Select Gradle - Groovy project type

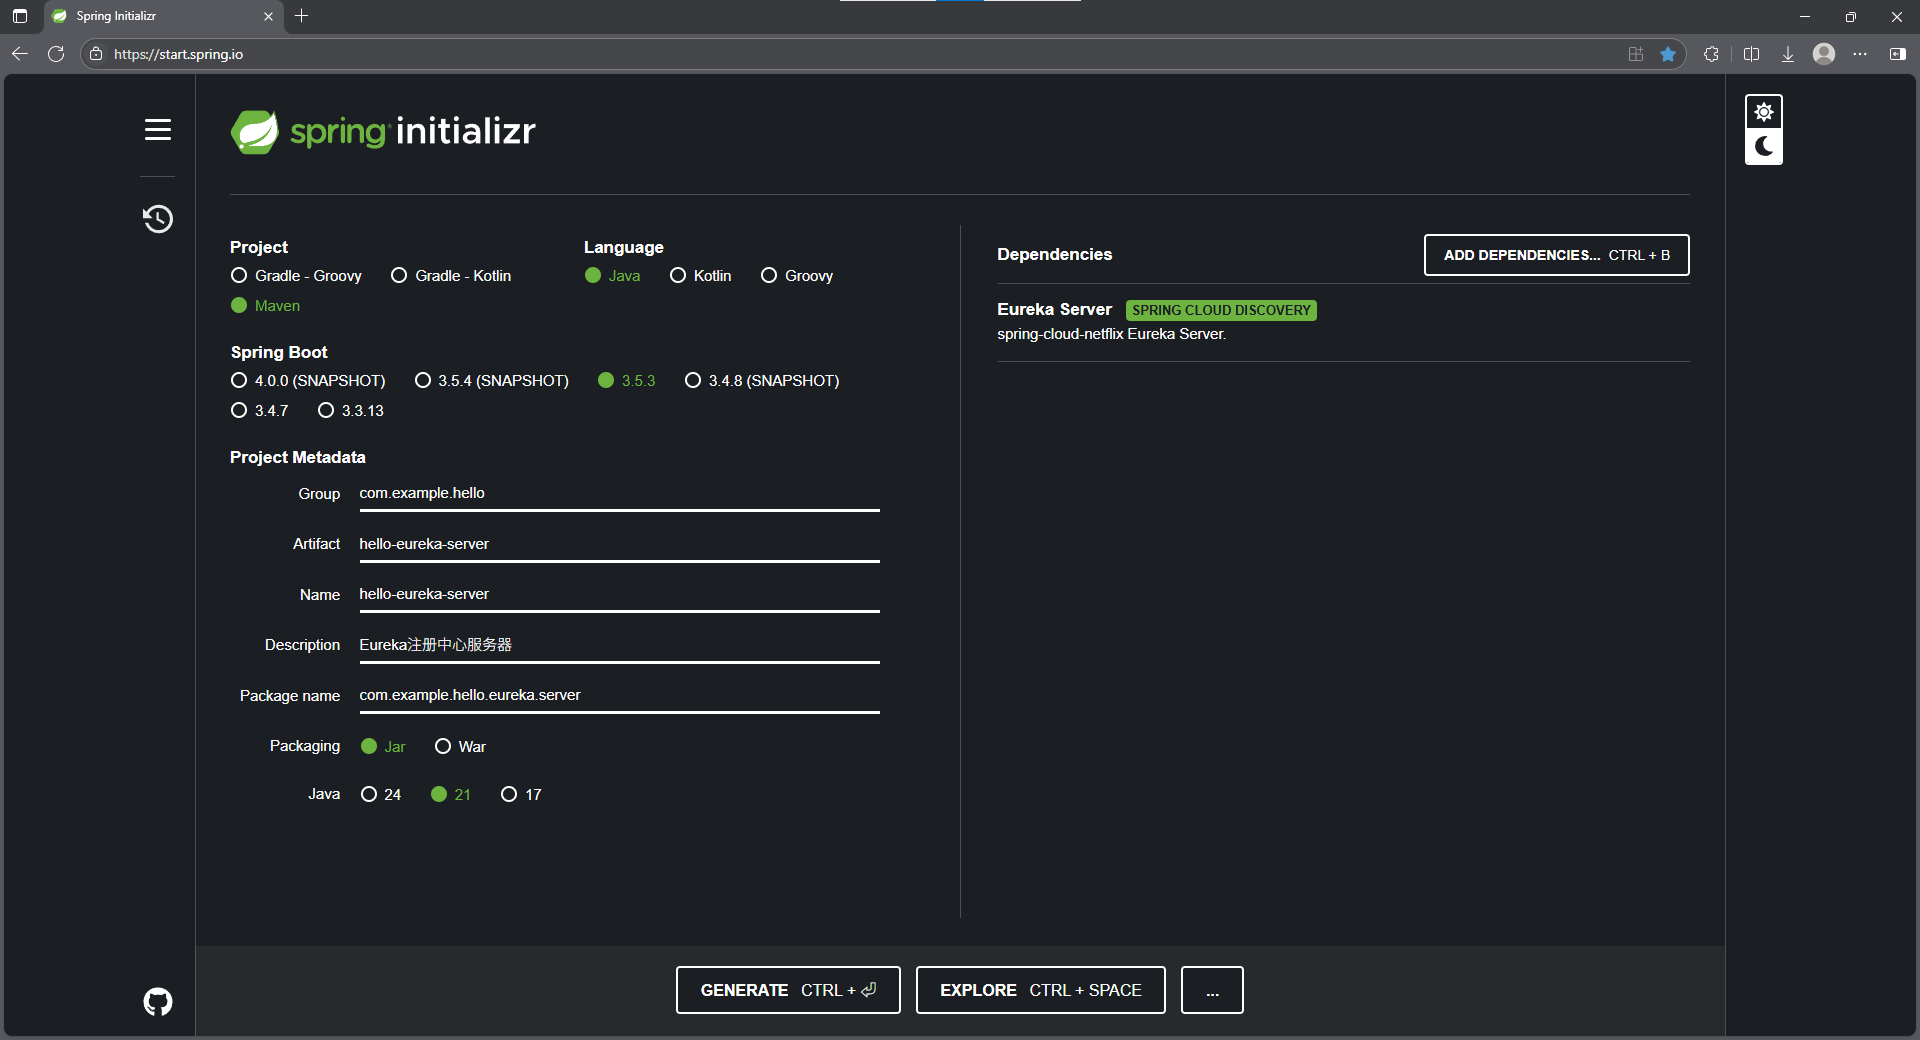pos(296,276)
